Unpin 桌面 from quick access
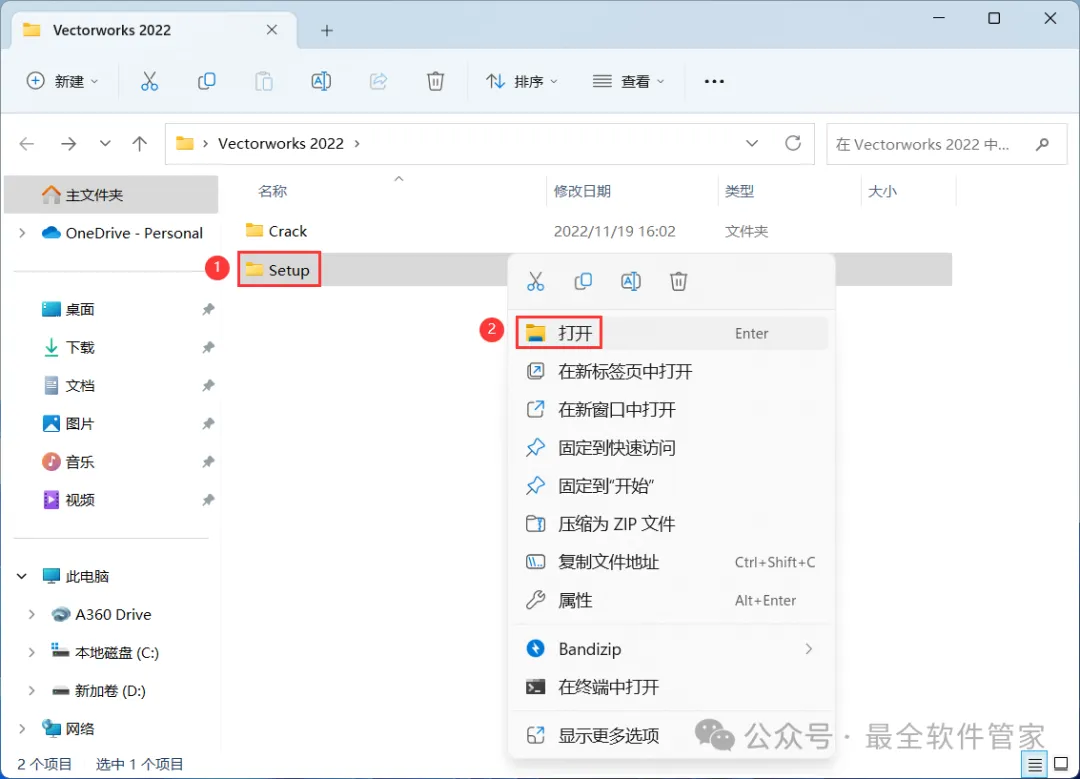Screen dimensions: 1080x779 [208, 309]
